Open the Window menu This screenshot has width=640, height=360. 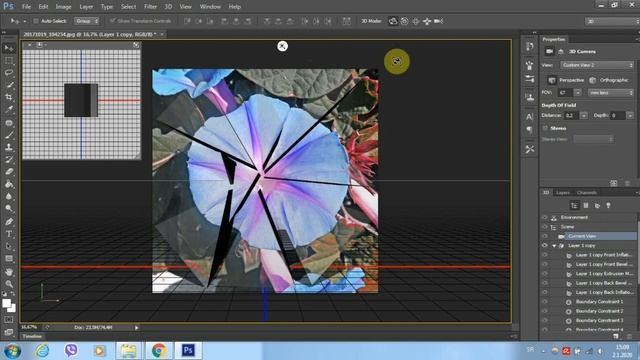pyautogui.click(x=210, y=7)
